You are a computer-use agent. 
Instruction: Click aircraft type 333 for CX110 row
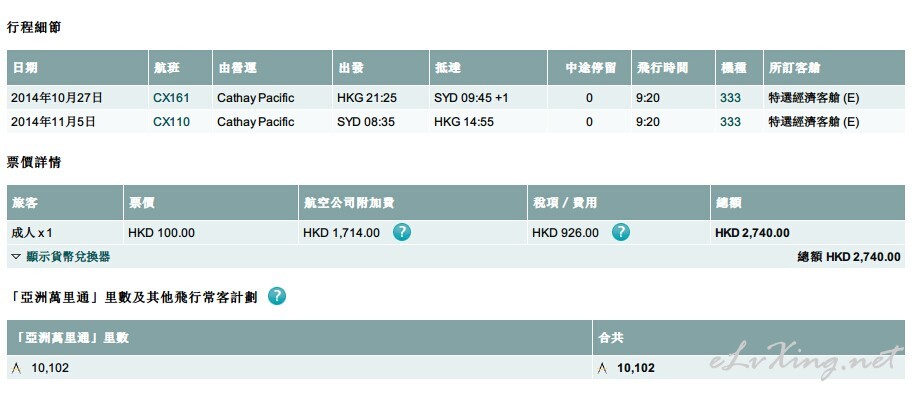[730, 122]
